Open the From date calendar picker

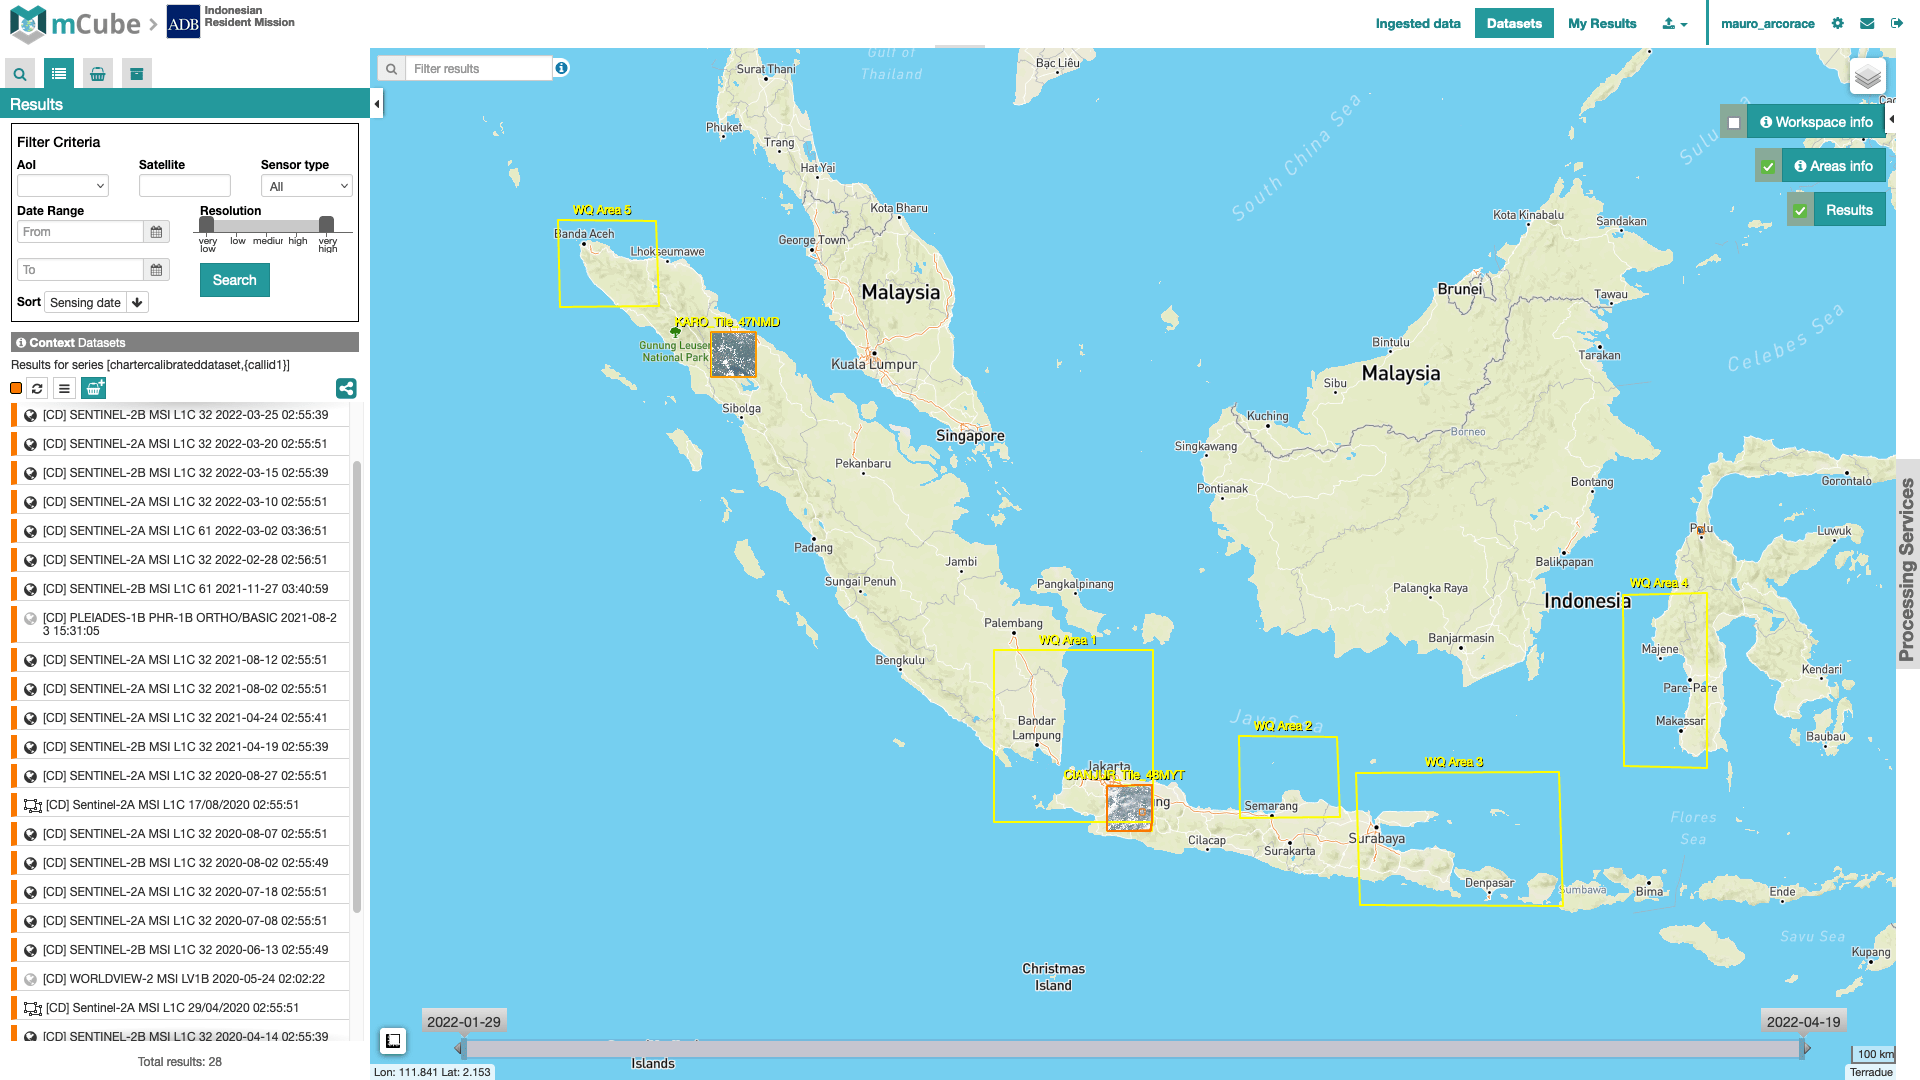156,232
